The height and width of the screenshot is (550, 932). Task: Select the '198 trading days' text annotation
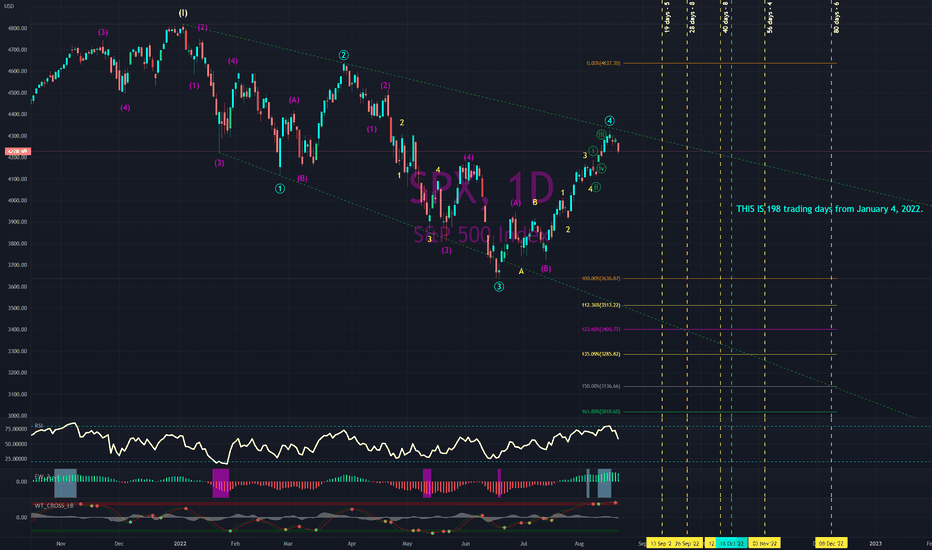pos(829,209)
